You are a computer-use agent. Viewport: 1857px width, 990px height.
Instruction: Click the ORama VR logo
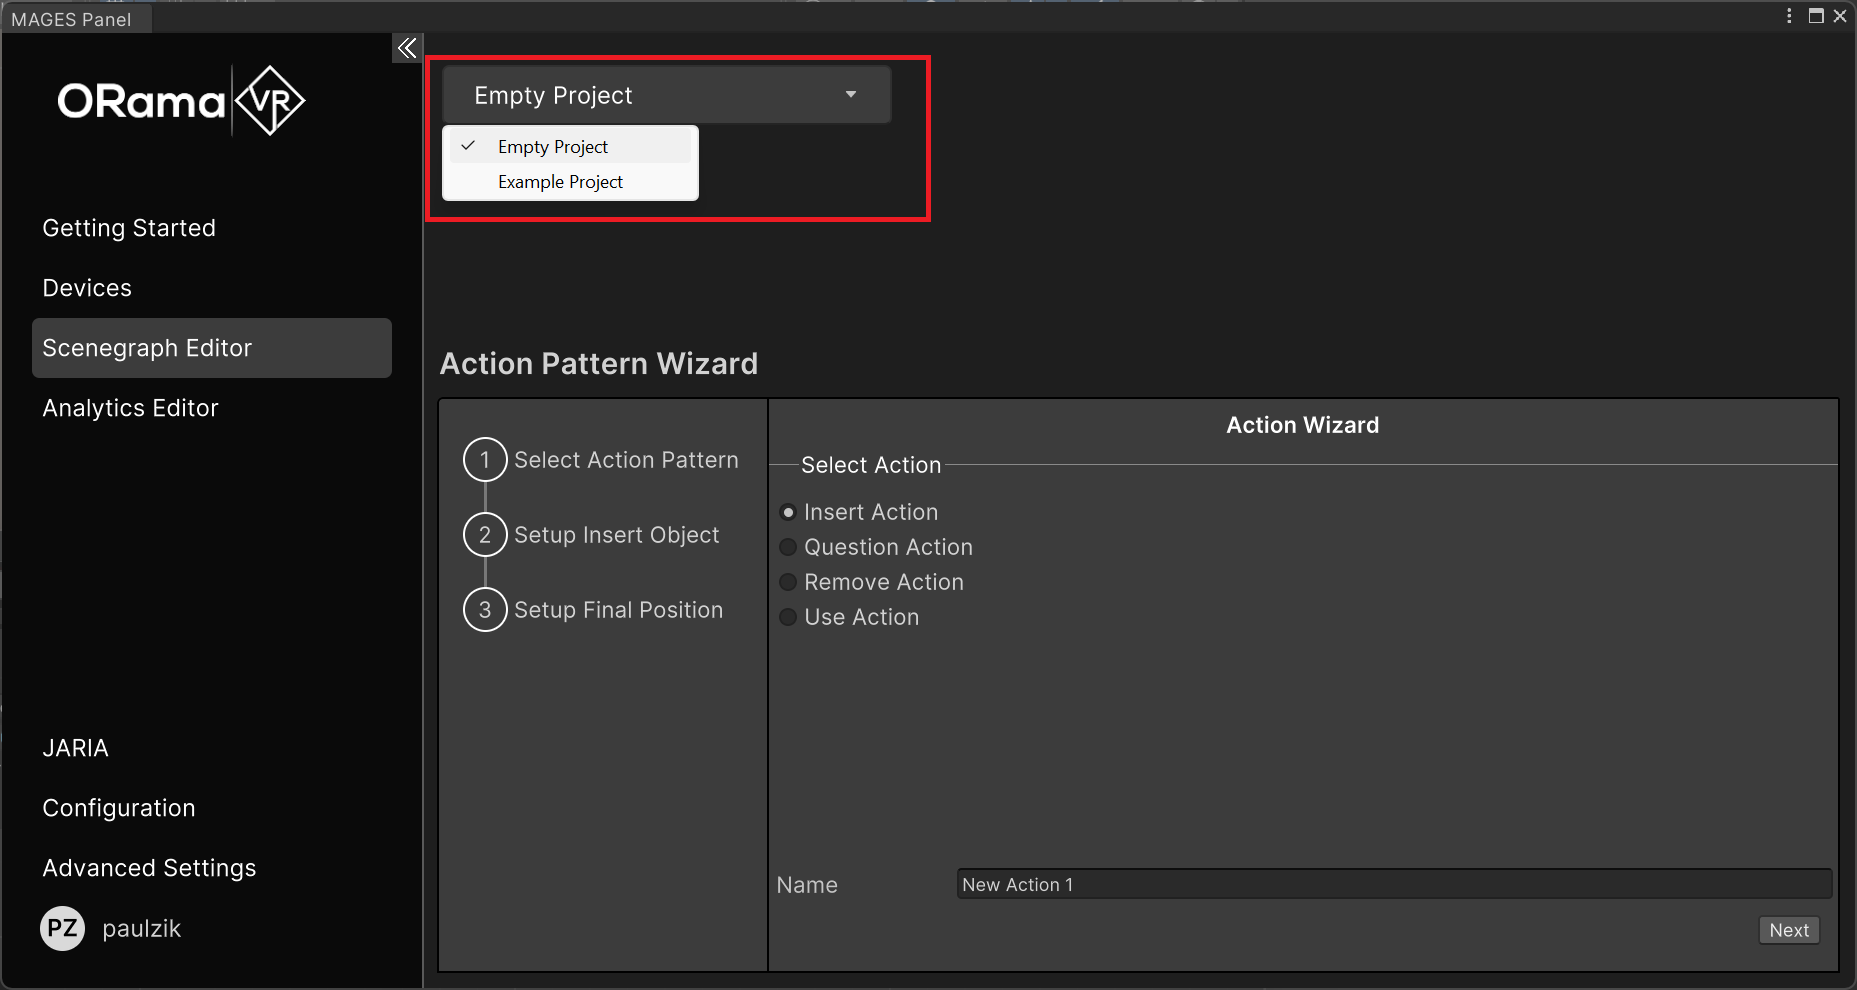click(181, 101)
